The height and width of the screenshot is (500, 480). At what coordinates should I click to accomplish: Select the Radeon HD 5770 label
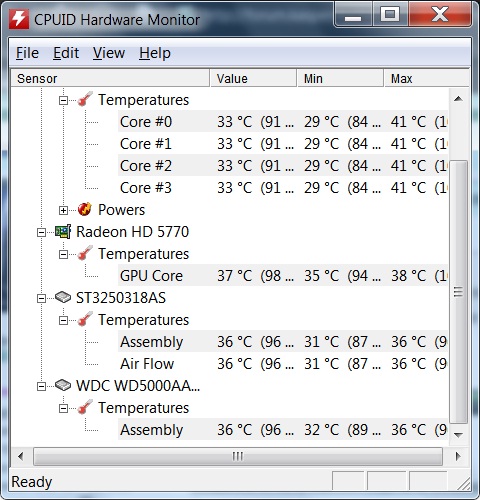point(132,232)
